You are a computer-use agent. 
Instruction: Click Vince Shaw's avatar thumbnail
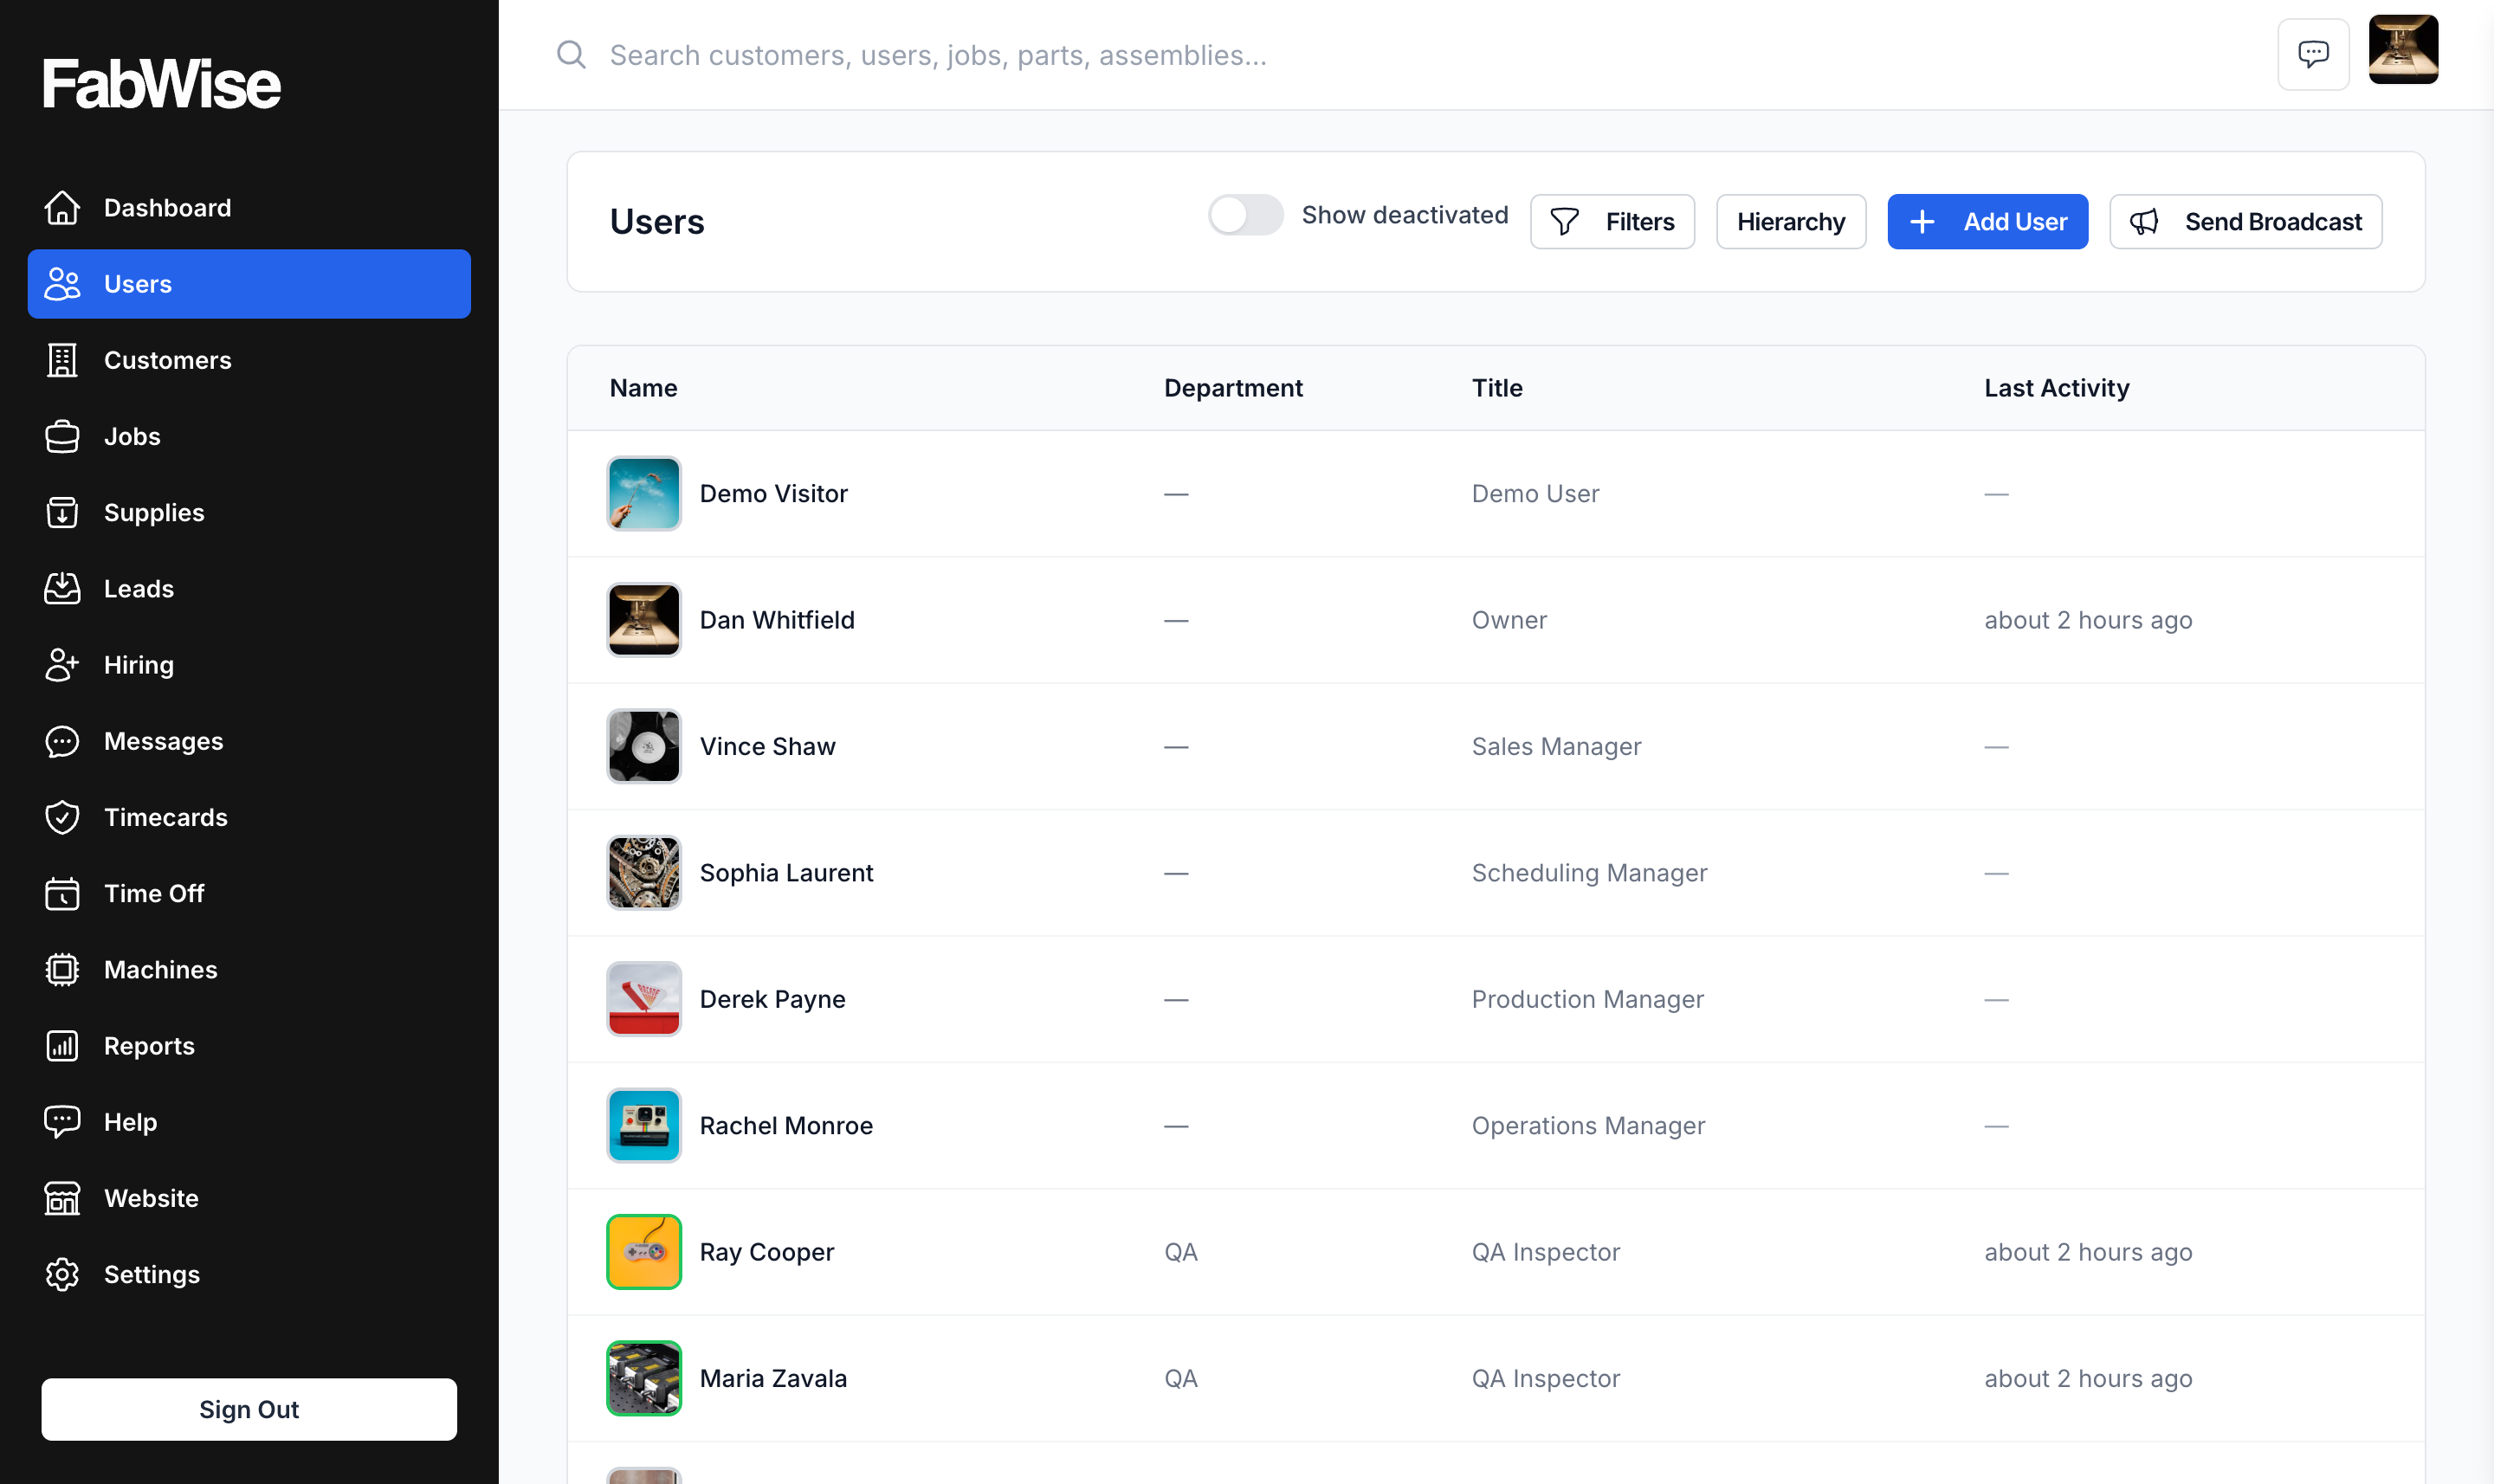[644, 747]
